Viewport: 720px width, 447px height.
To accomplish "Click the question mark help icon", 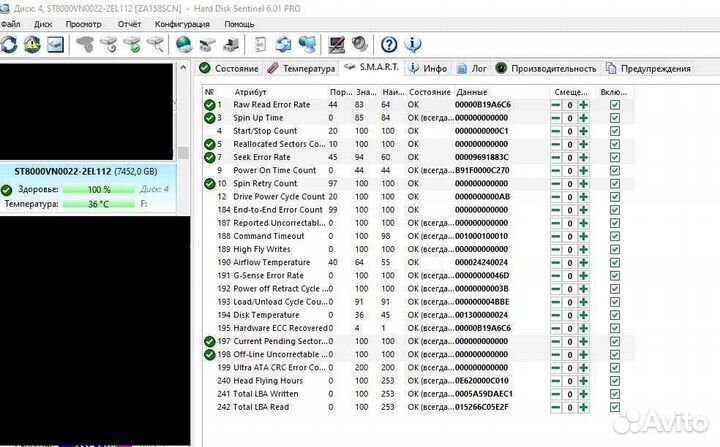I will (389, 45).
